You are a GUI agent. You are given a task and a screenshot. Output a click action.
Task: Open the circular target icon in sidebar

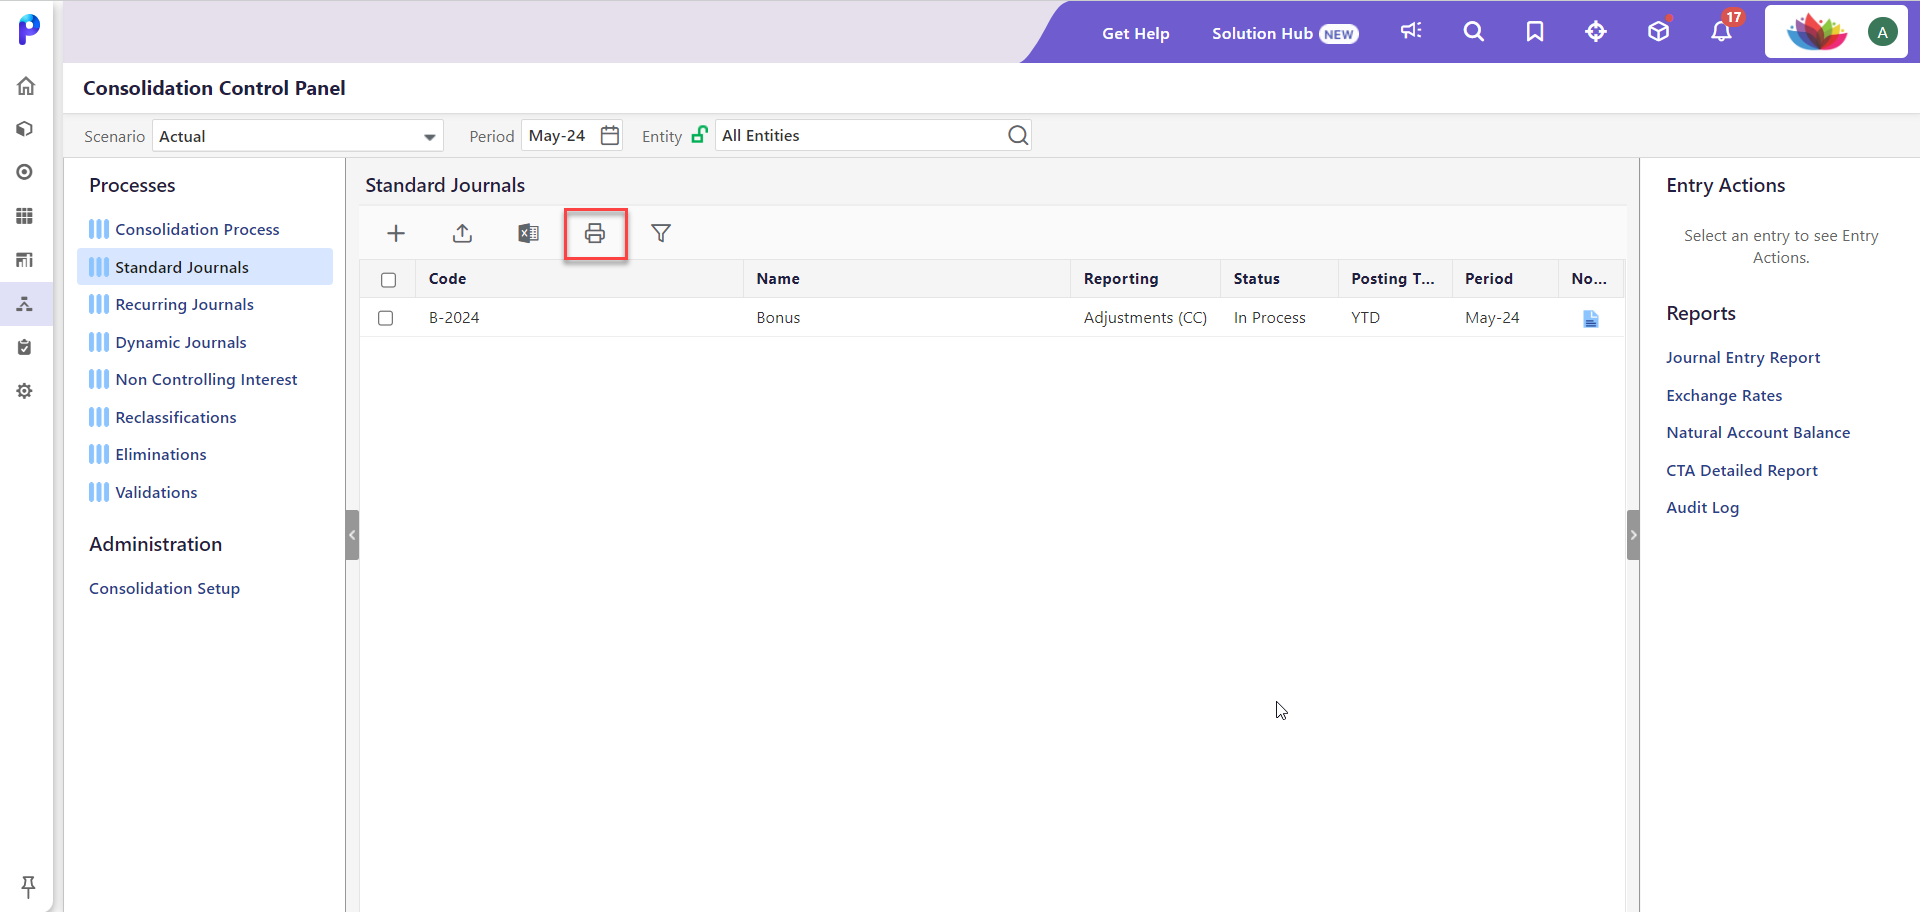25,172
